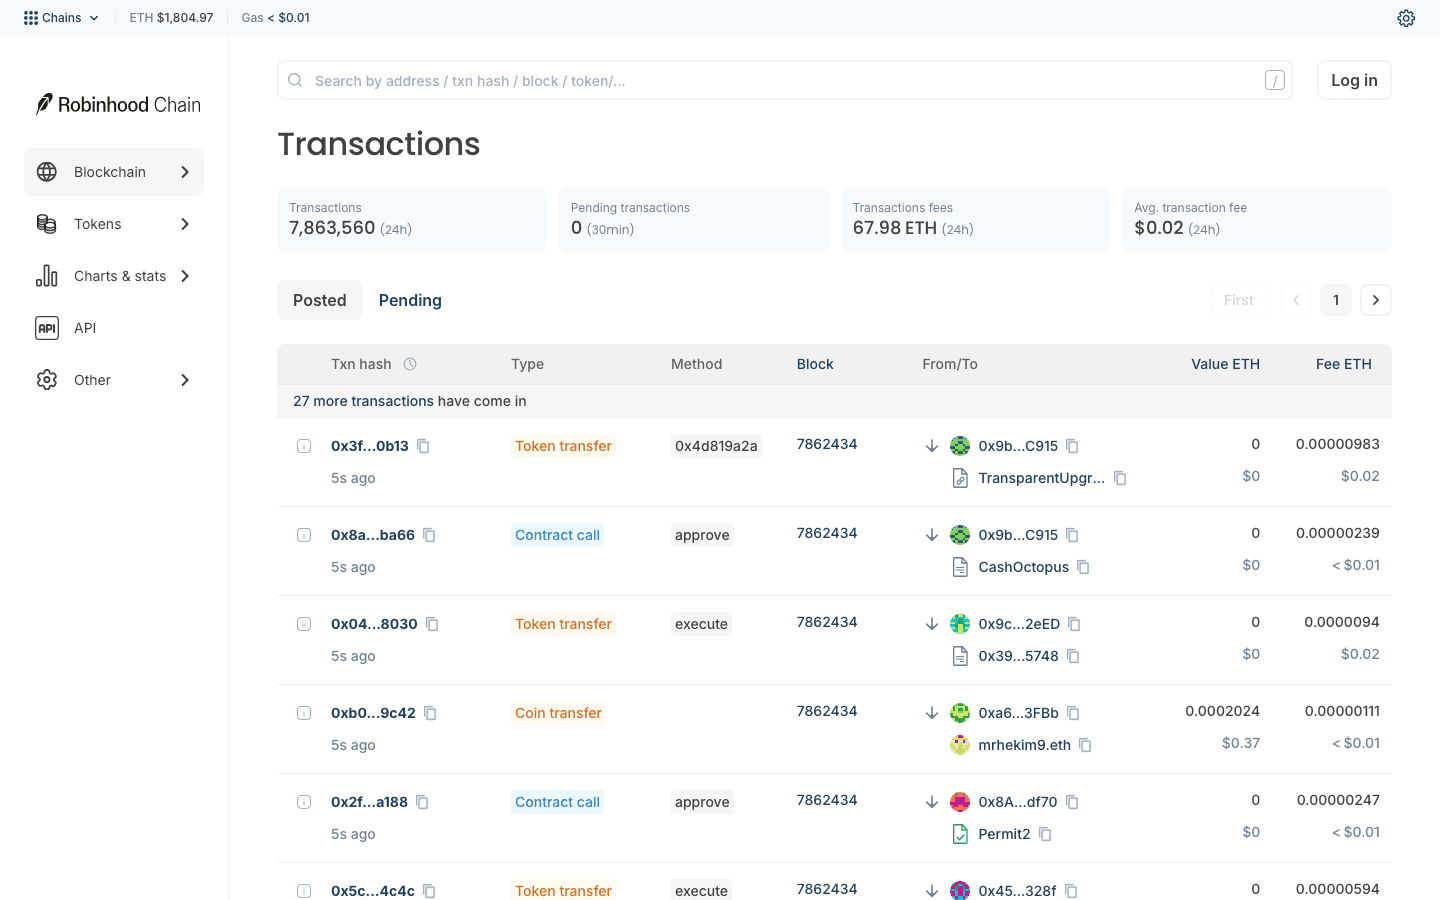Click the Block column header
Image resolution: width=1440 pixels, height=900 pixels.
pyautogui.click(x=815, y=364)
